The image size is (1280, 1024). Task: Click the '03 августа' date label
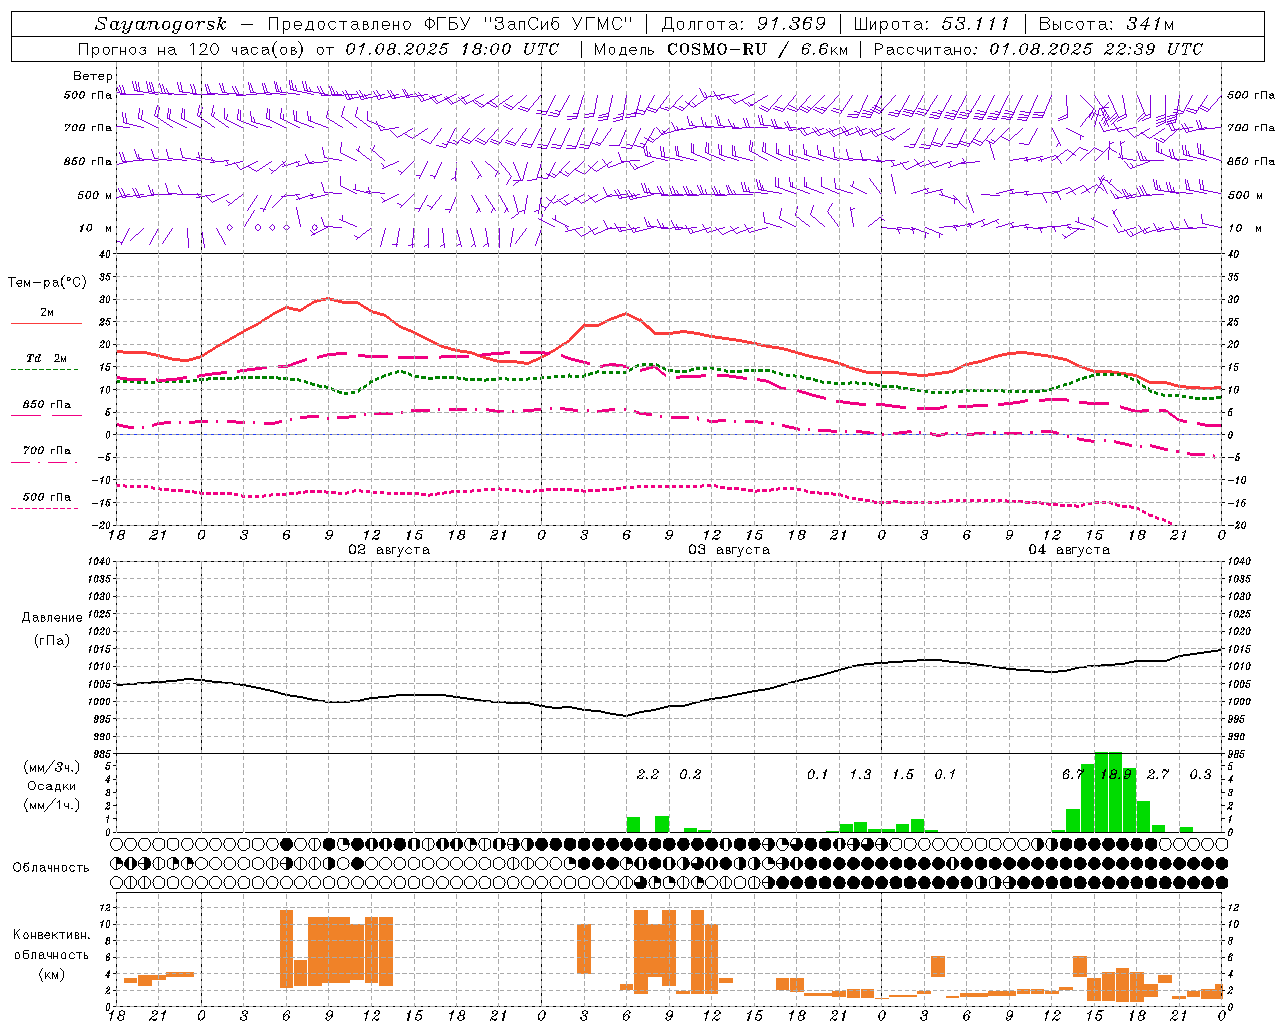[x=729, y=550]
